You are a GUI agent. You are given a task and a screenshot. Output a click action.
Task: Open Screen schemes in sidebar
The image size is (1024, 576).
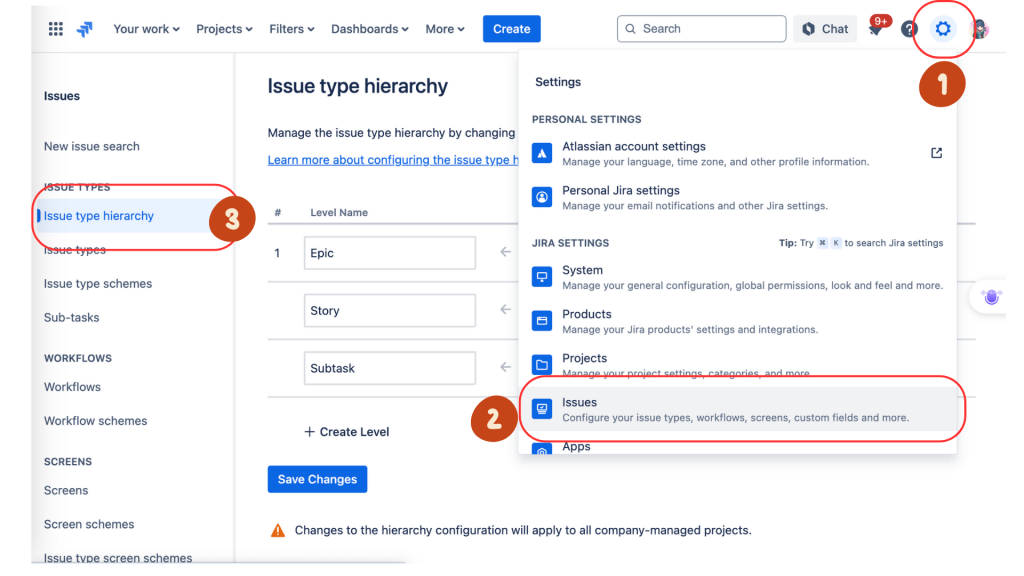[x=89, y=524]
